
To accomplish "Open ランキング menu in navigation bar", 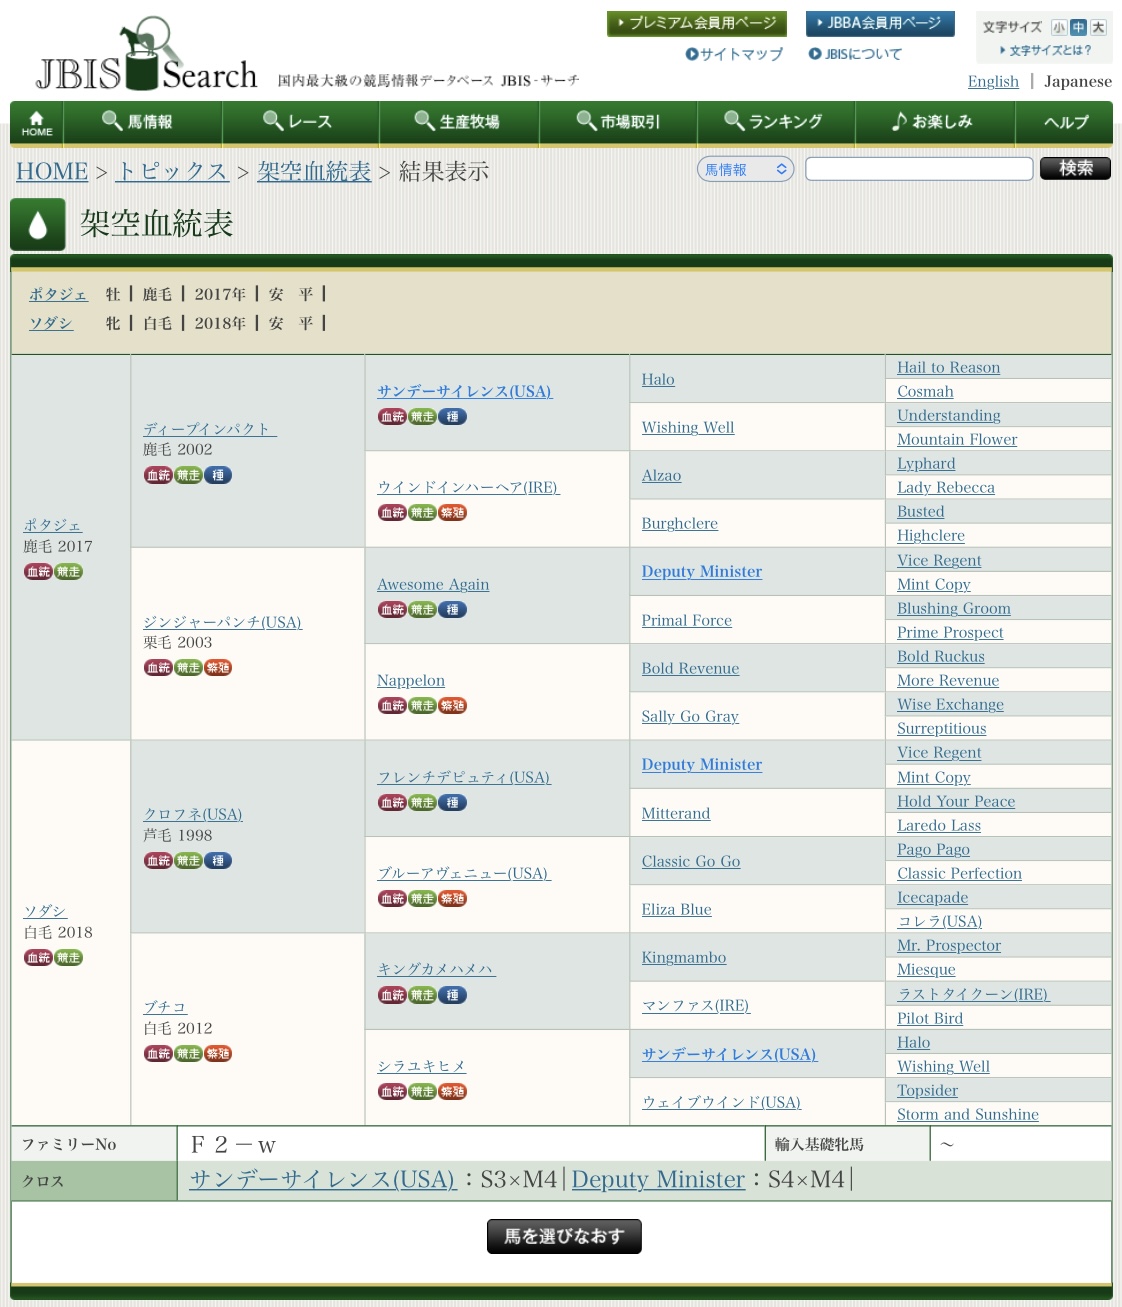I will click(776, 122).
